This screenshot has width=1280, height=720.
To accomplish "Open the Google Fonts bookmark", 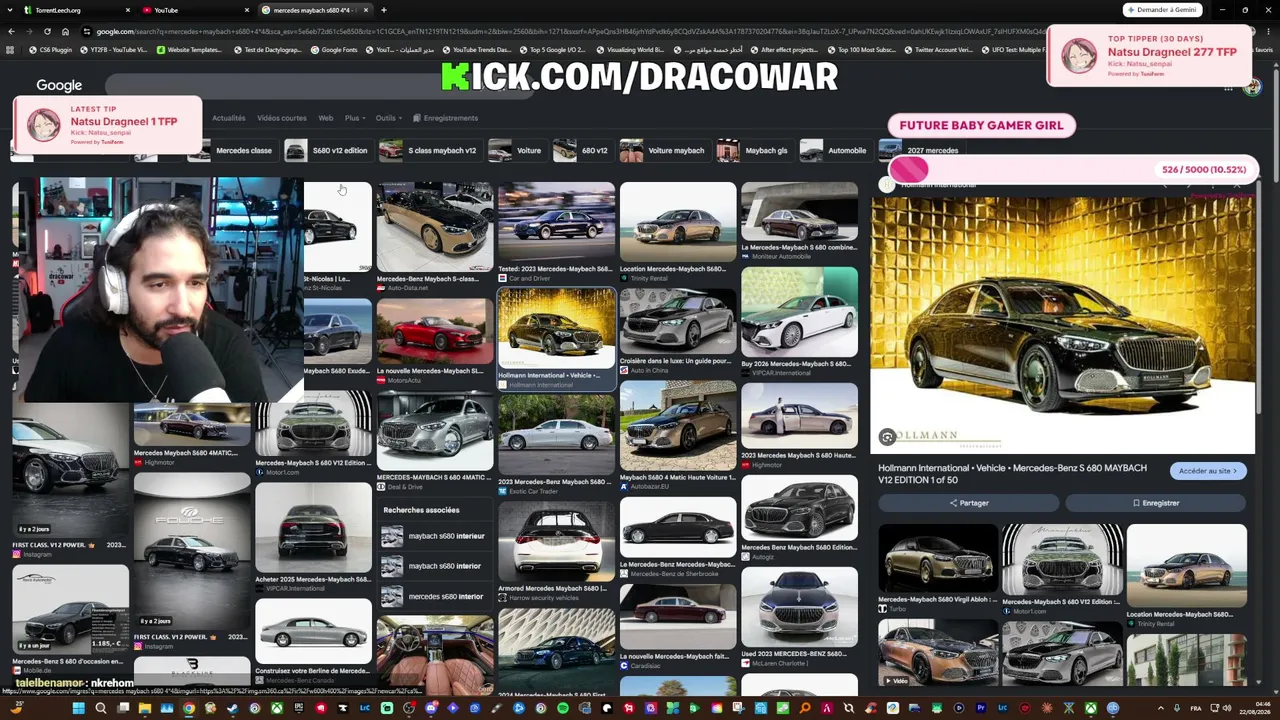I will pyautogui.click(x=333, y=50).
